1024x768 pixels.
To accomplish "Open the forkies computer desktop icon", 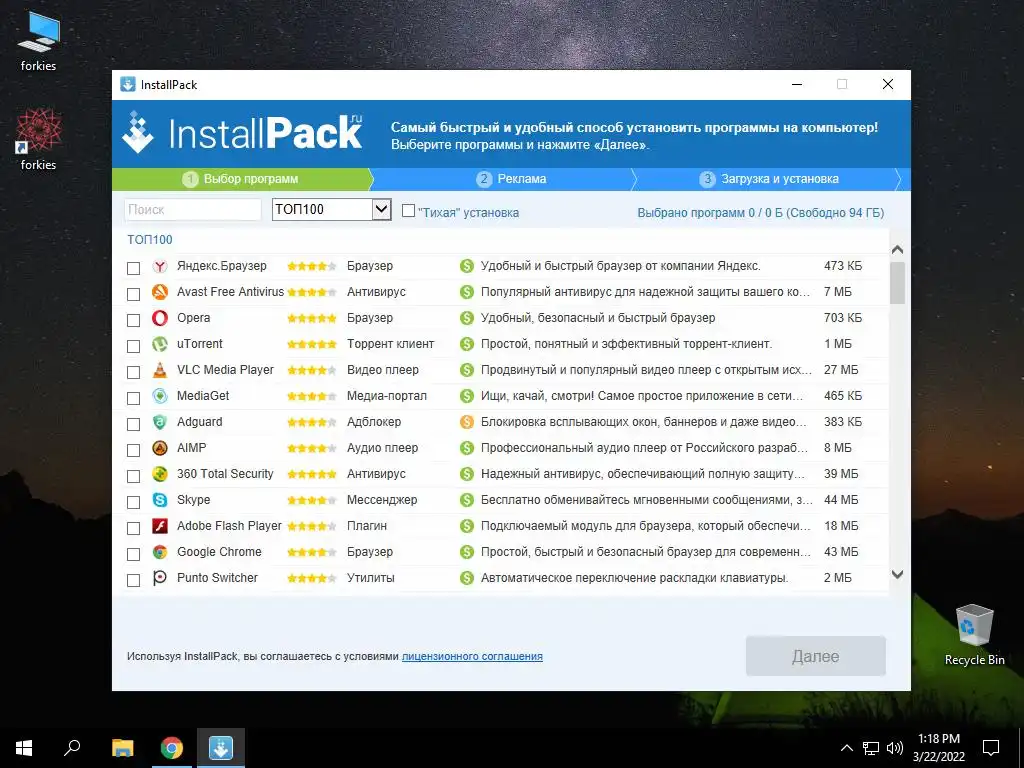I will (x=39, y=41).
